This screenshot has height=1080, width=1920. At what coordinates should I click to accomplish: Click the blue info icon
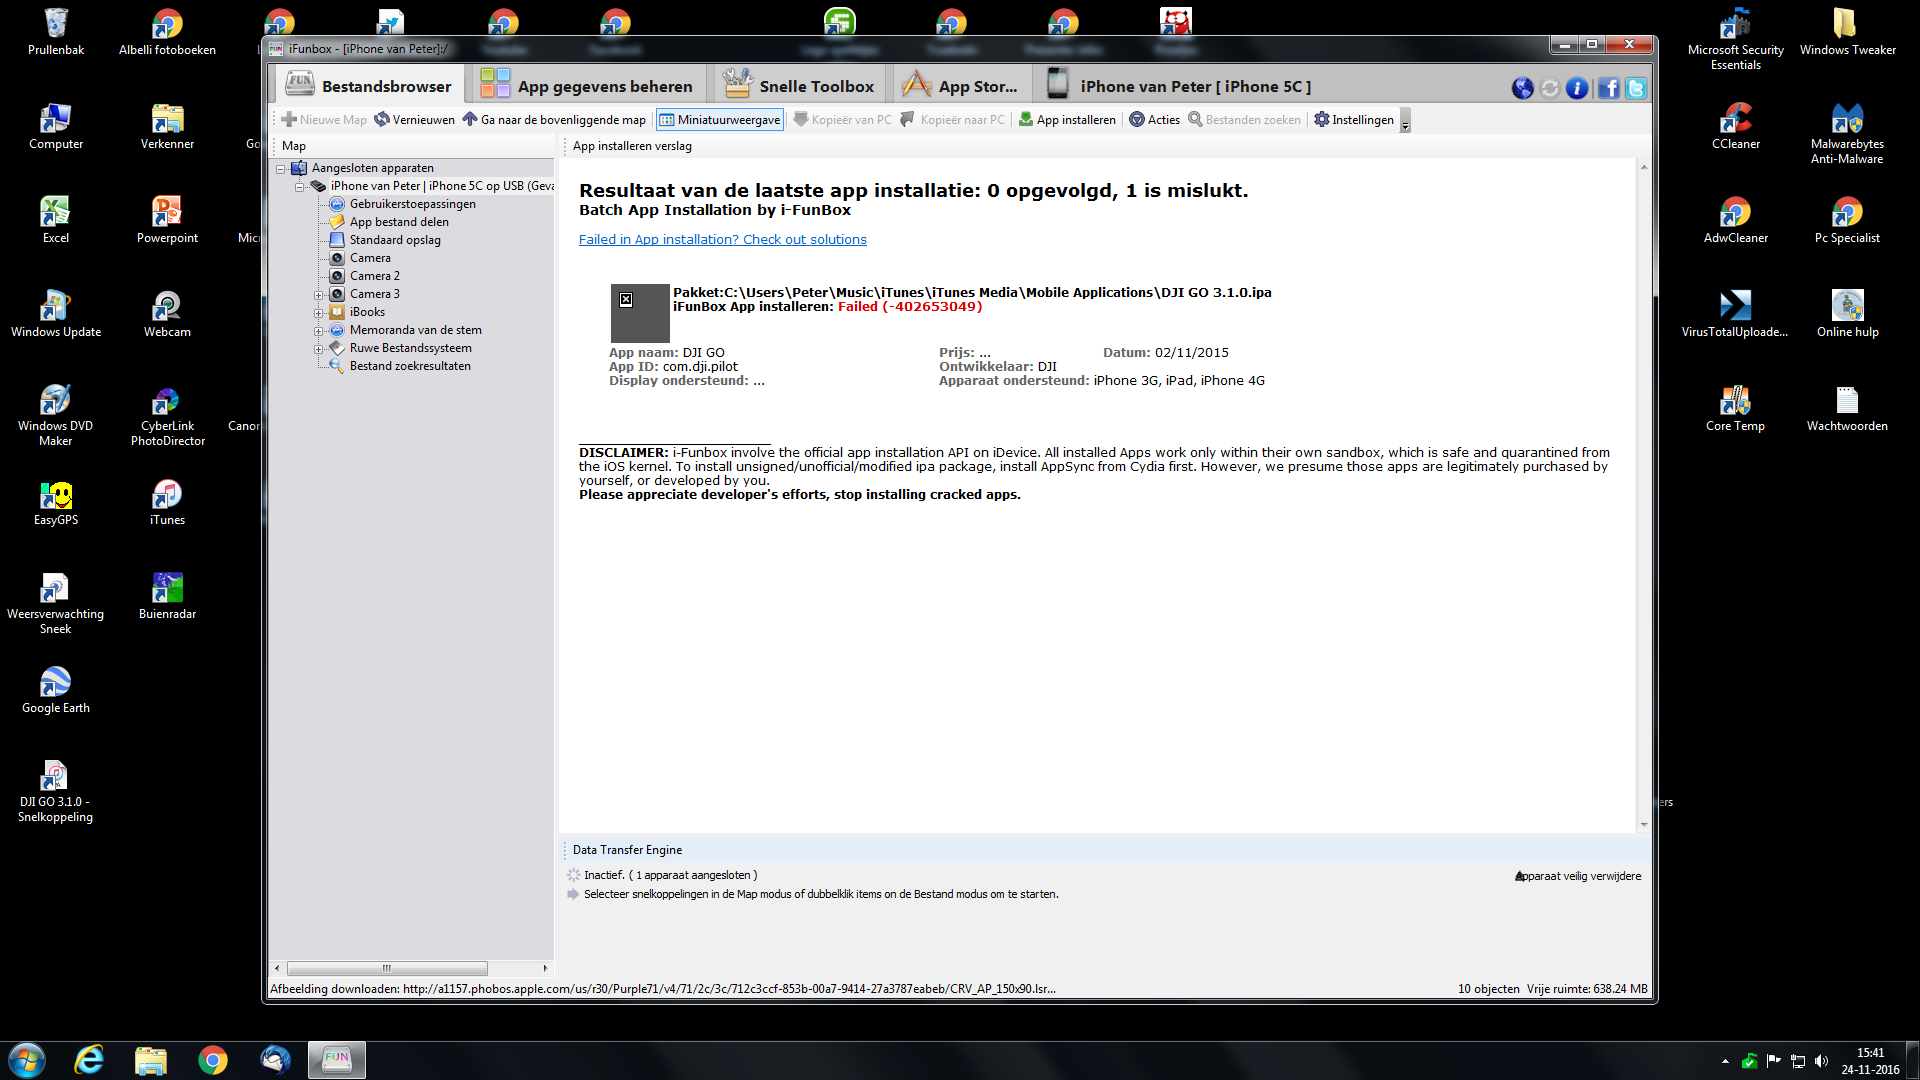click(x=1576, y=88)
